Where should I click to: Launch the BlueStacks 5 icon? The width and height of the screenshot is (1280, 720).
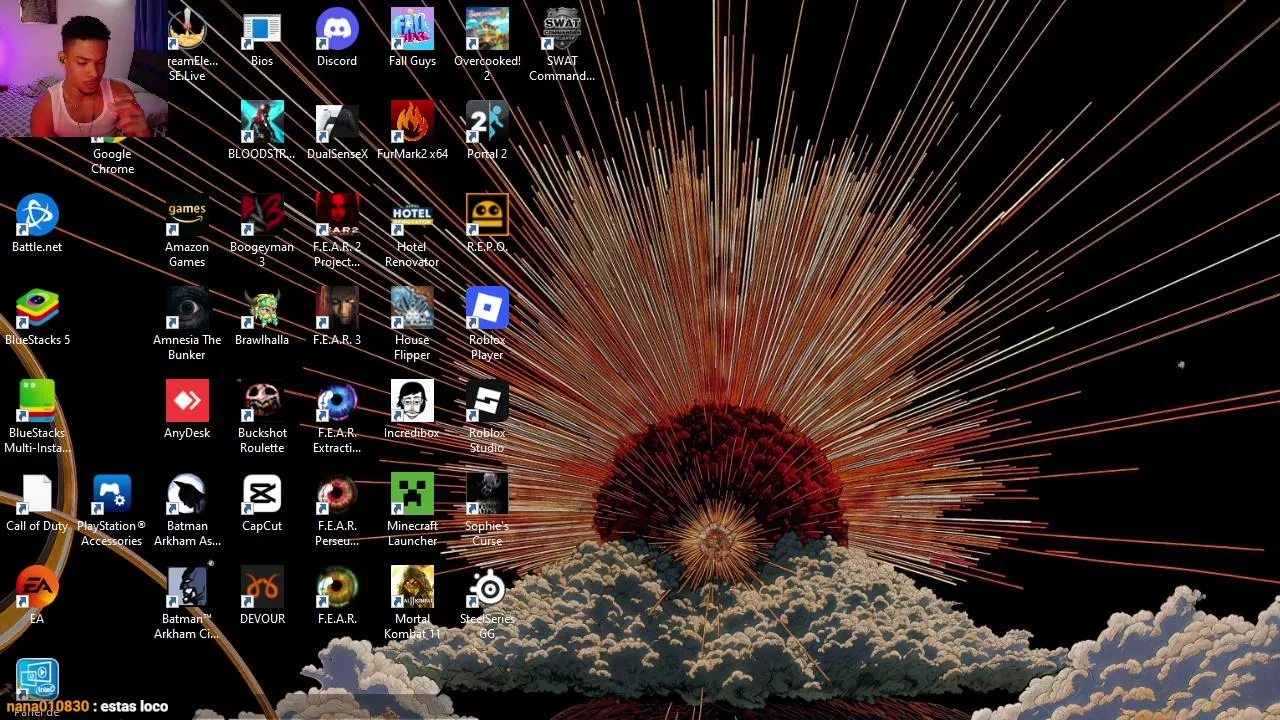click(x=37, y=318)
